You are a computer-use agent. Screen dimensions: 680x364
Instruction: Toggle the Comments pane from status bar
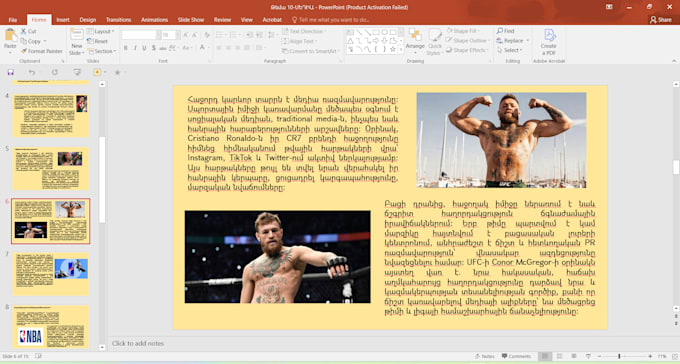516,356
